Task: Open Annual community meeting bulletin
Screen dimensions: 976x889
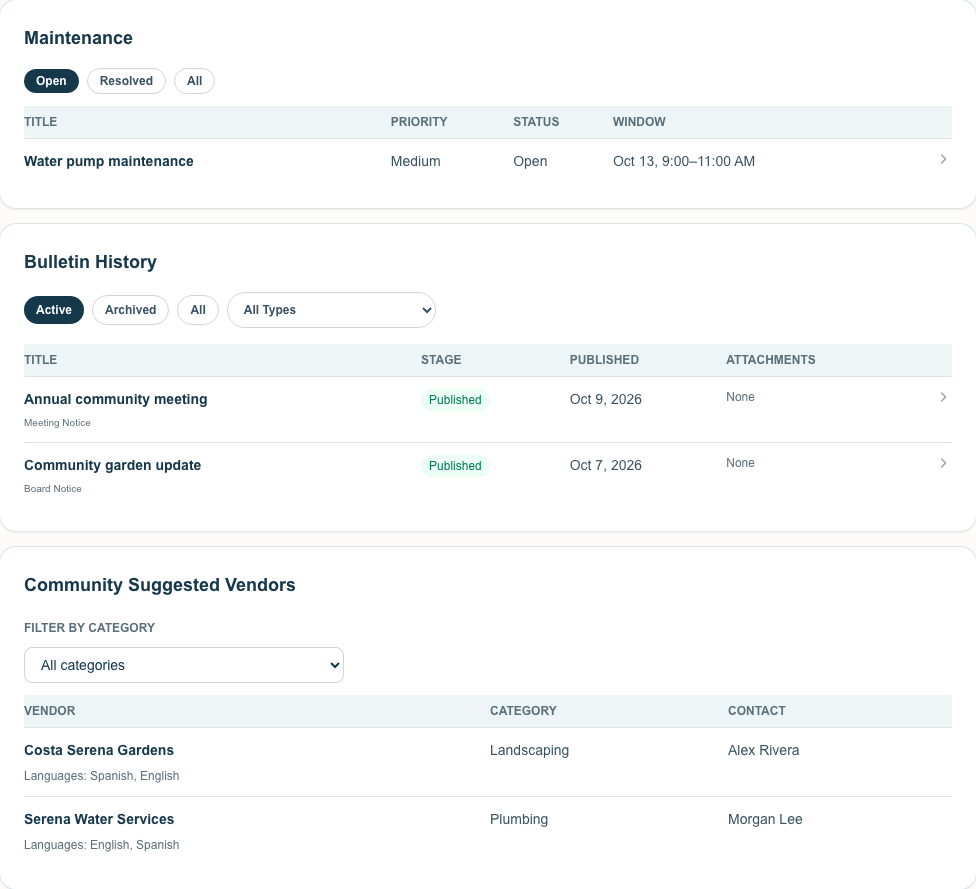Action: [x=116, y=399]
